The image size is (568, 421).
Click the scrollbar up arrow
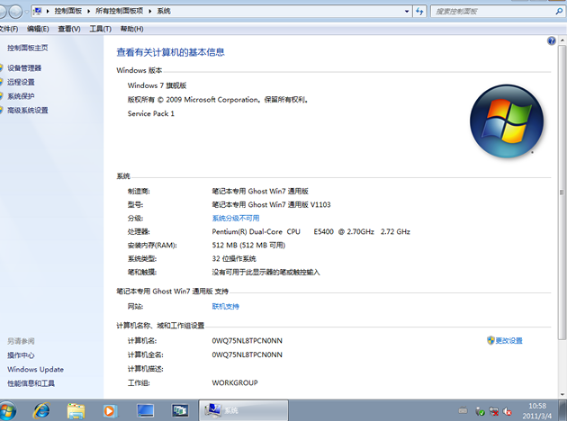click(x=562, y=40)
